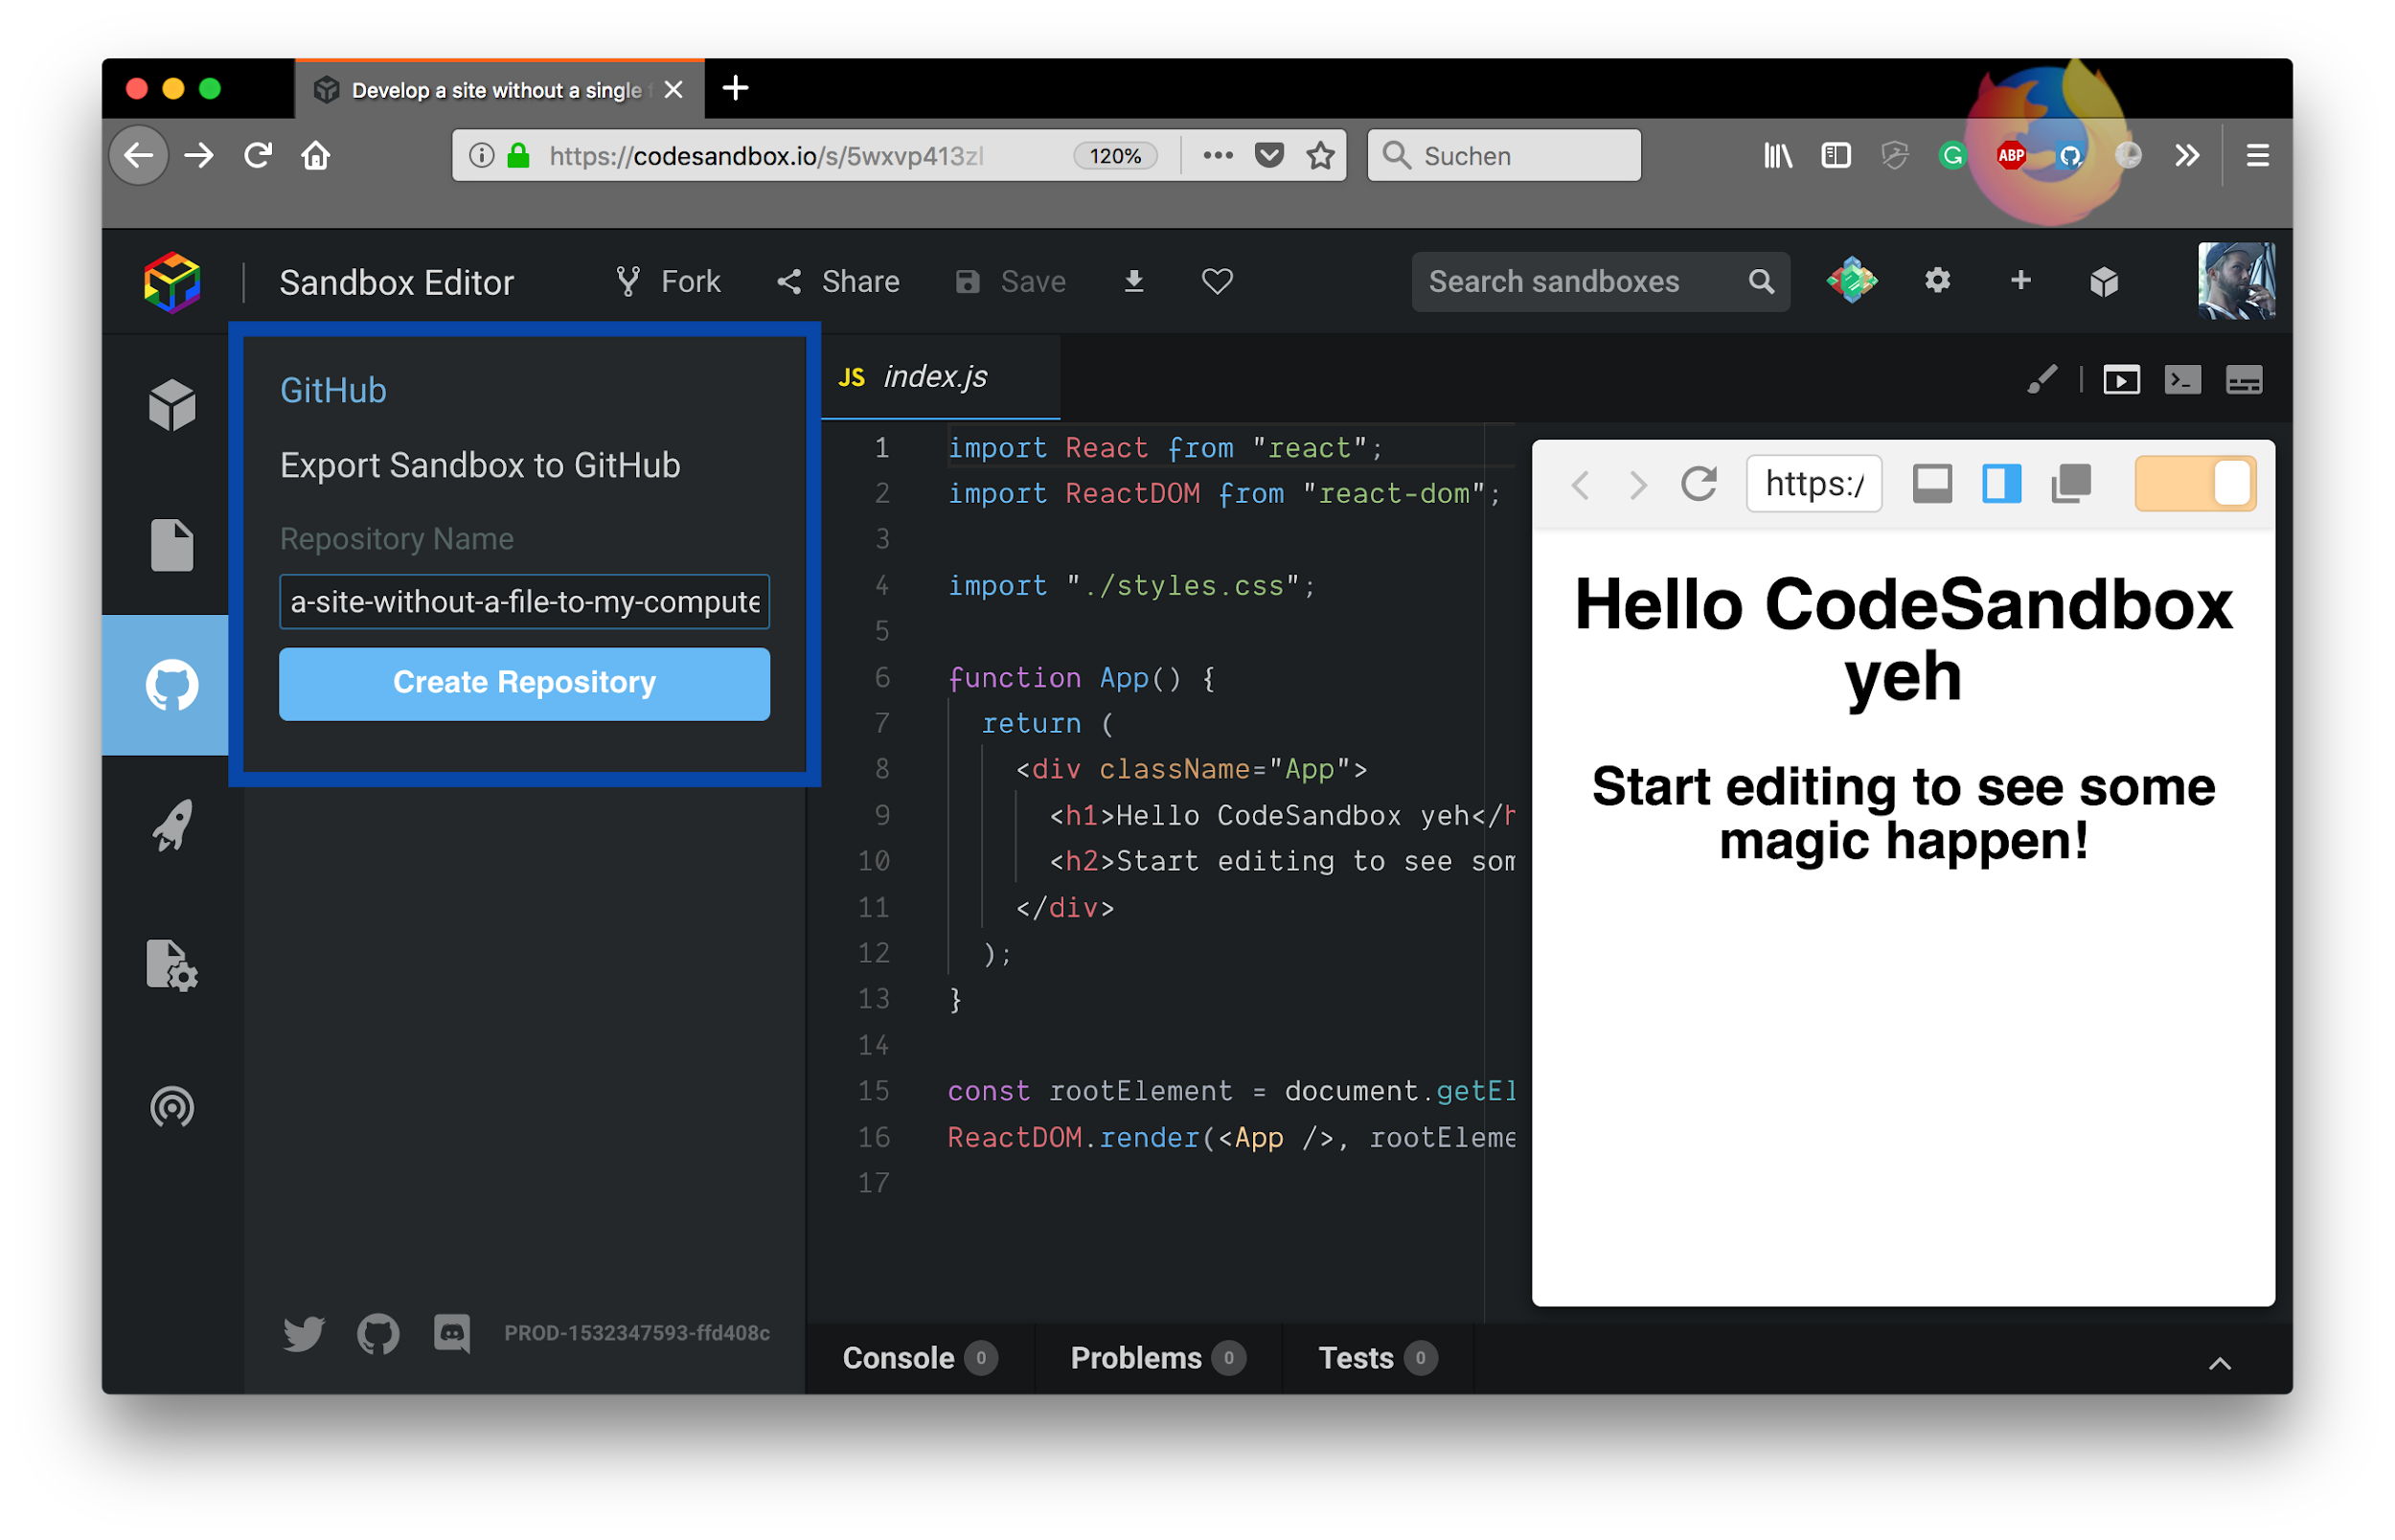Click the prettify brush icon above editor

click(2041, 380)
